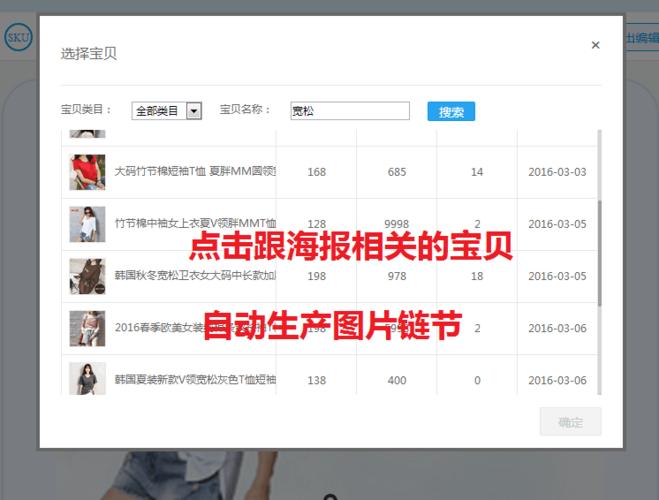Screen dimensions: 659x500
Task: Click the stock cell 978
Action: (397, 276)
